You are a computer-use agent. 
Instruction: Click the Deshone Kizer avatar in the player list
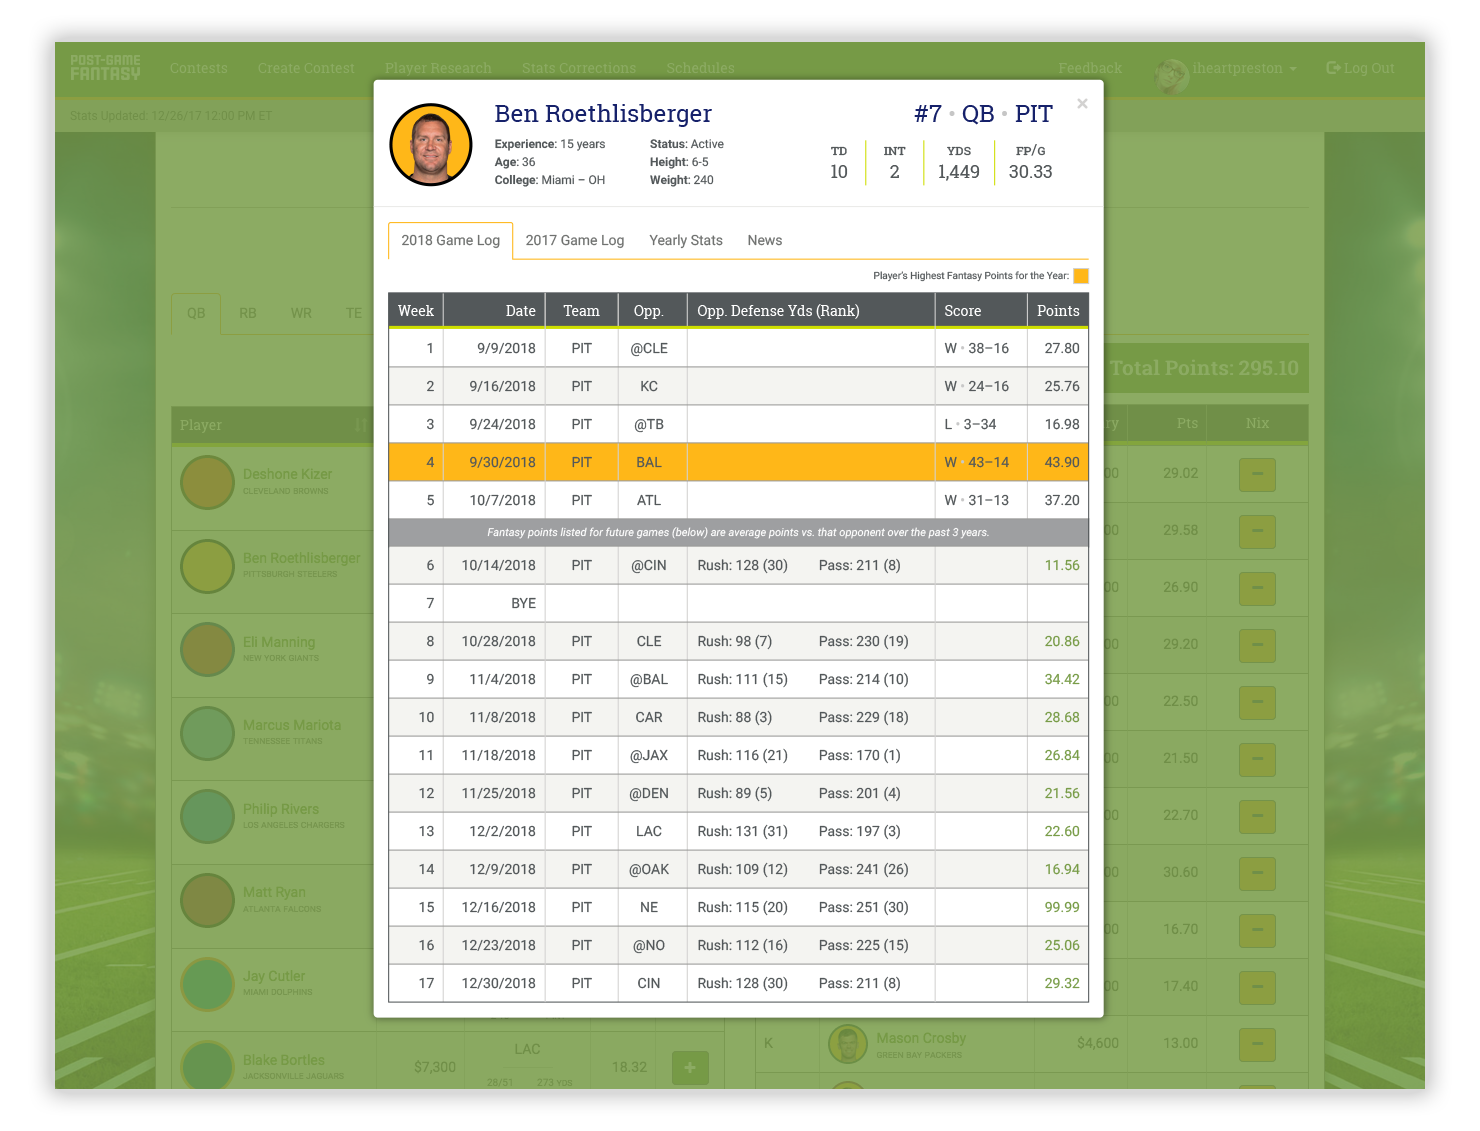207,482
